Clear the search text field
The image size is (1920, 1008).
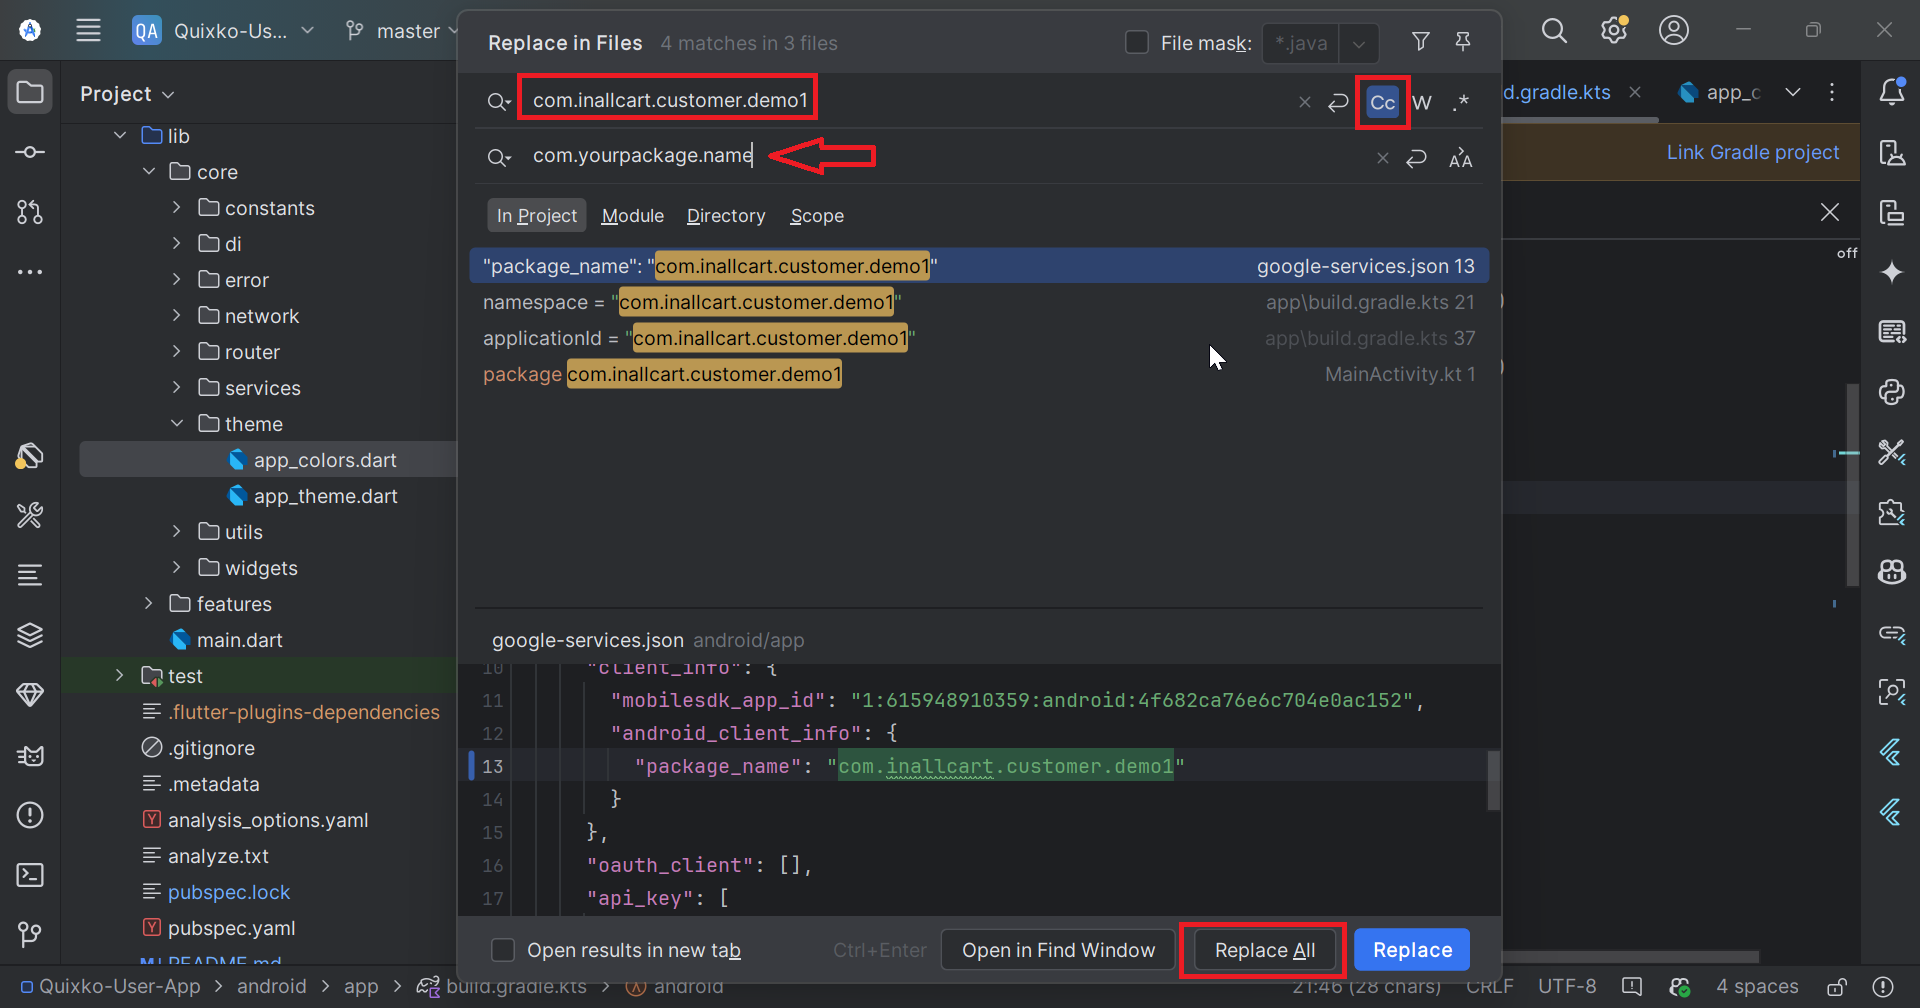[x=1305, y=102]
